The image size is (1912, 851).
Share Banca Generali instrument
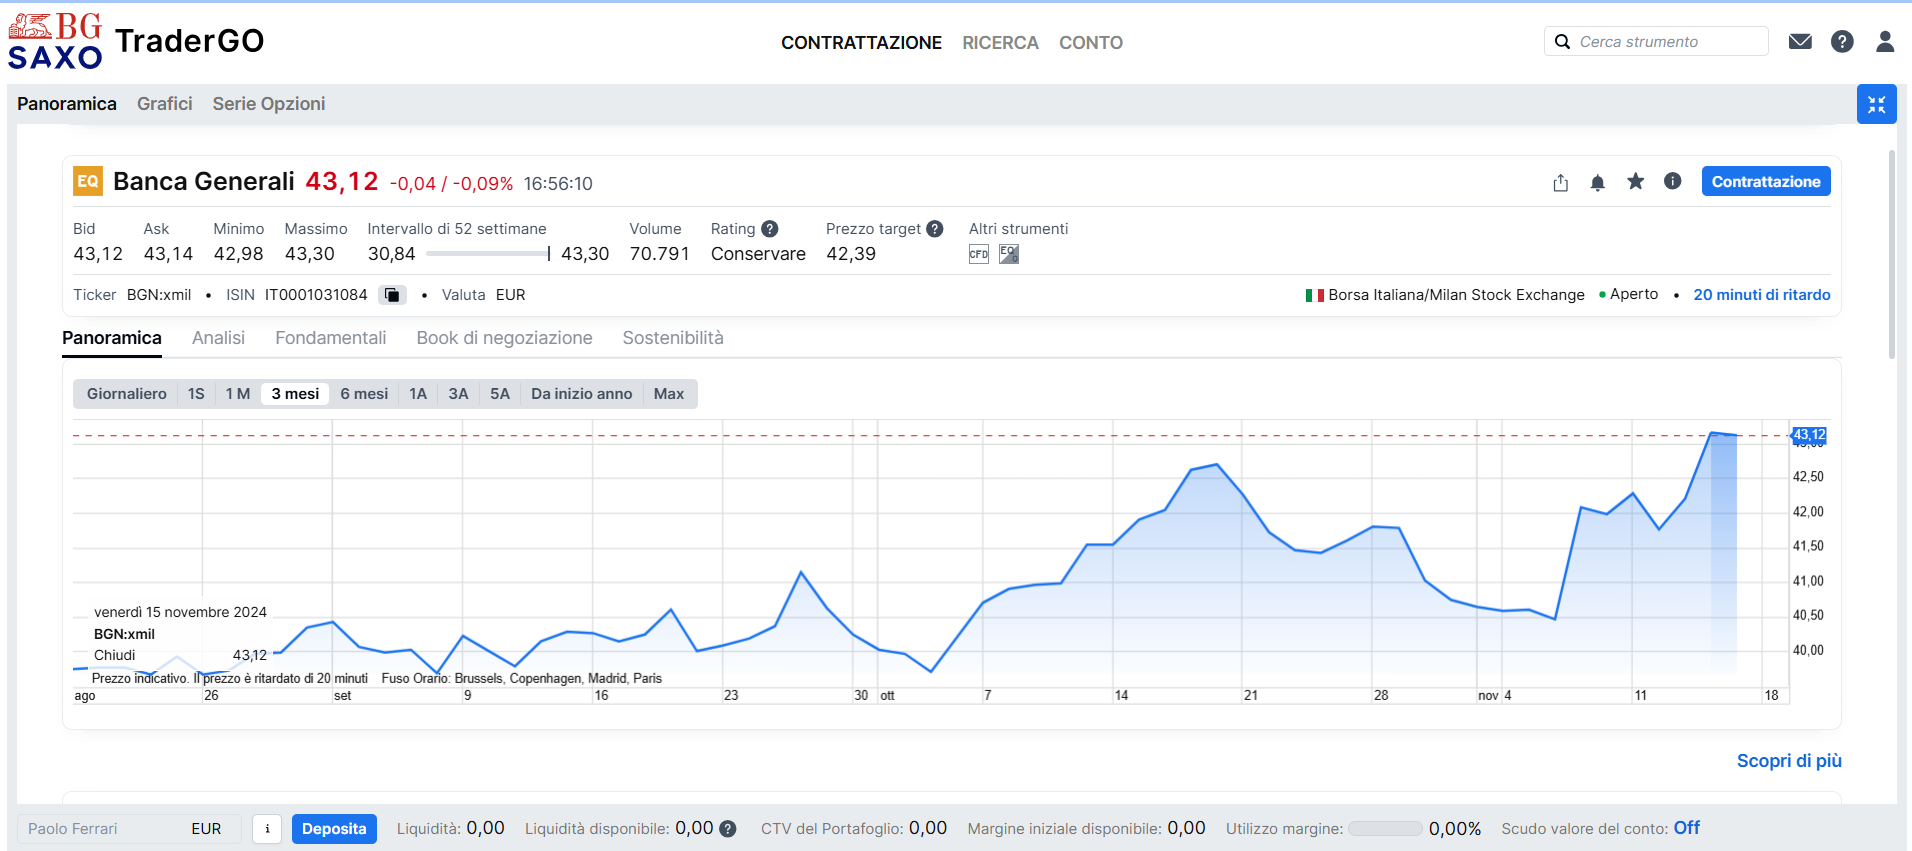(x=1560, y=182)
